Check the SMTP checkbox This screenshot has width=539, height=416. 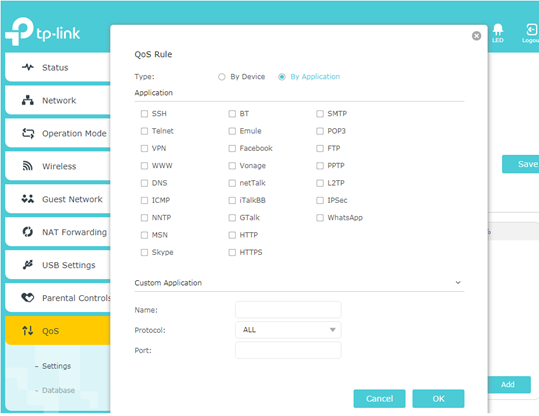click(x=320, y=113)
